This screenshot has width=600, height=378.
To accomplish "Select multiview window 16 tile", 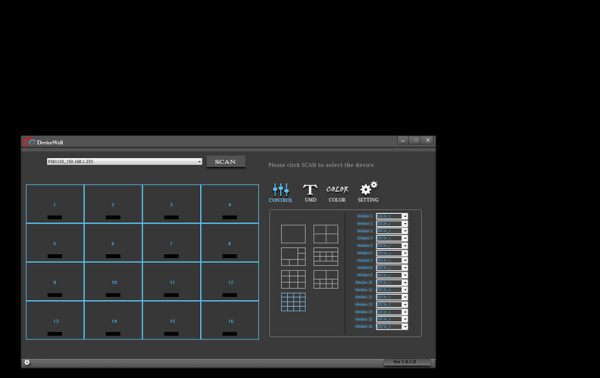I will point(230,320).
